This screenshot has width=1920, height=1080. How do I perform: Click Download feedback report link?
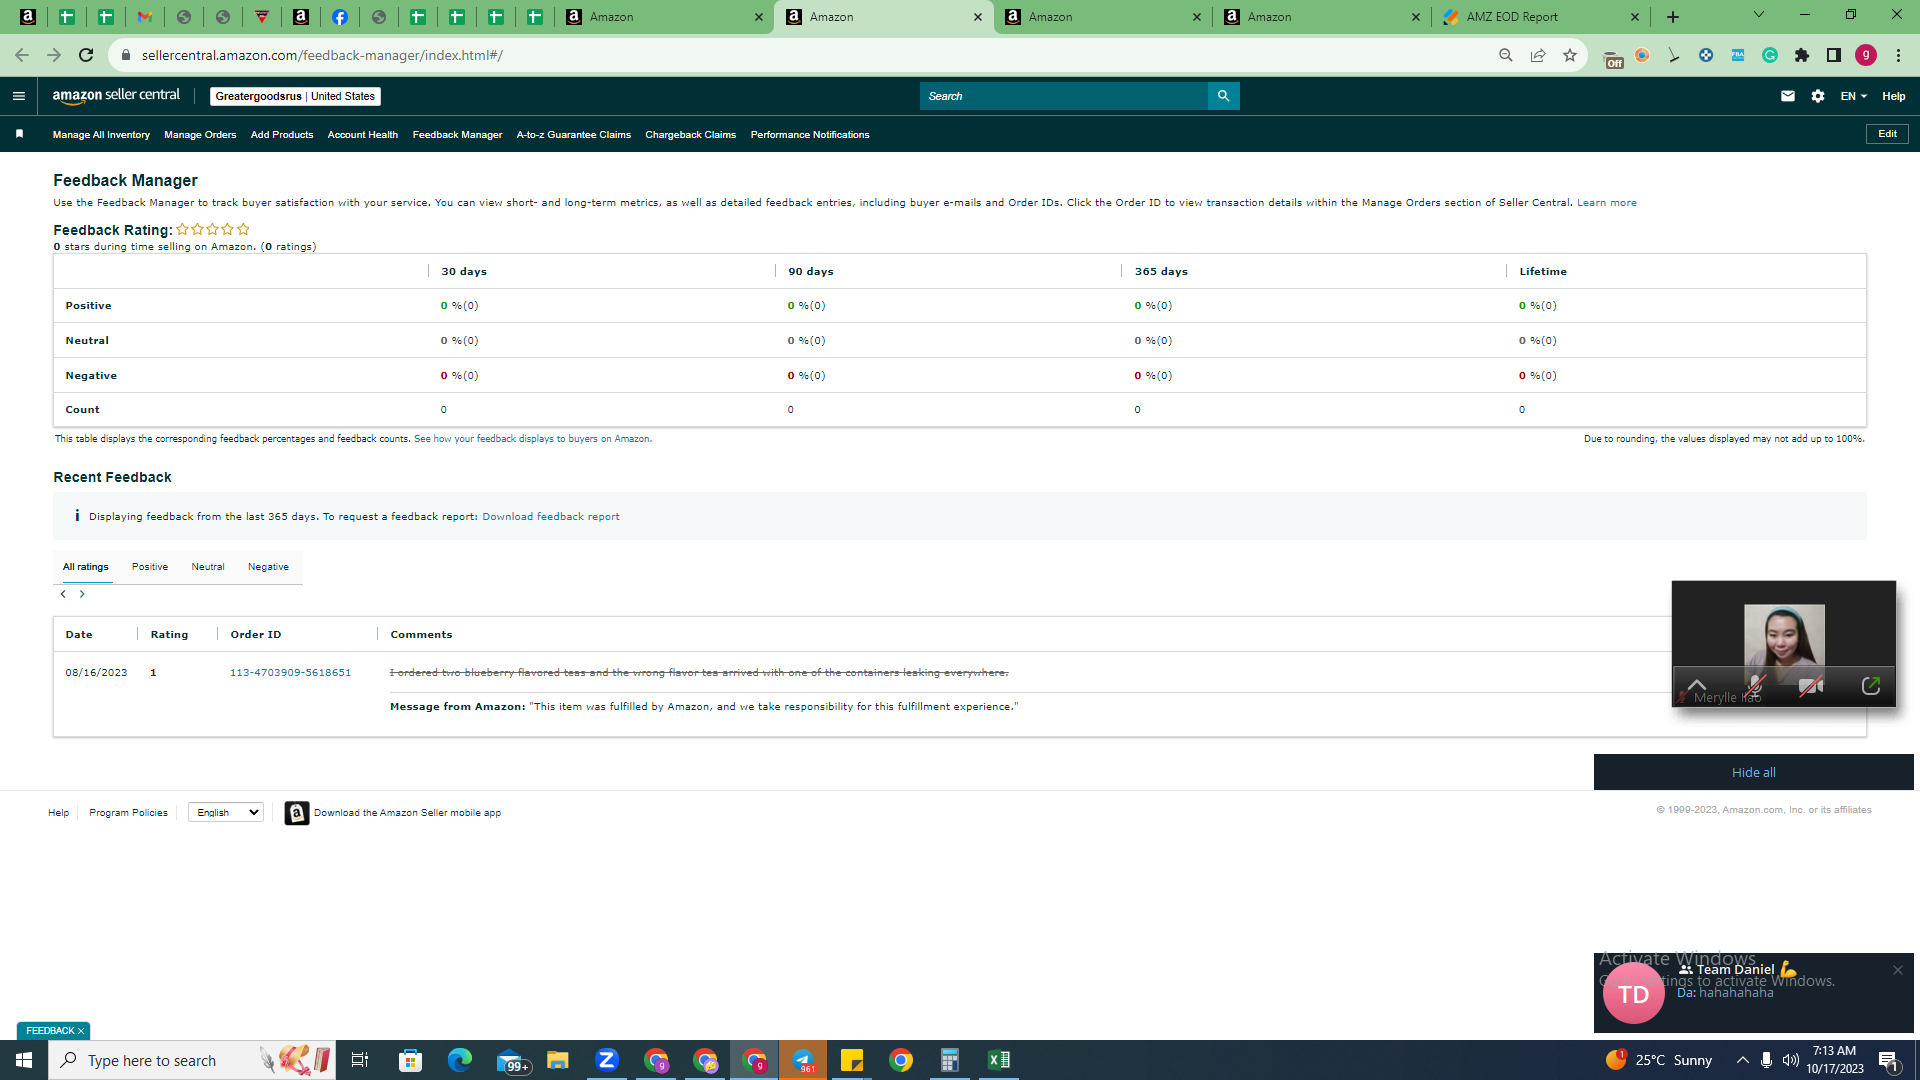551,517
